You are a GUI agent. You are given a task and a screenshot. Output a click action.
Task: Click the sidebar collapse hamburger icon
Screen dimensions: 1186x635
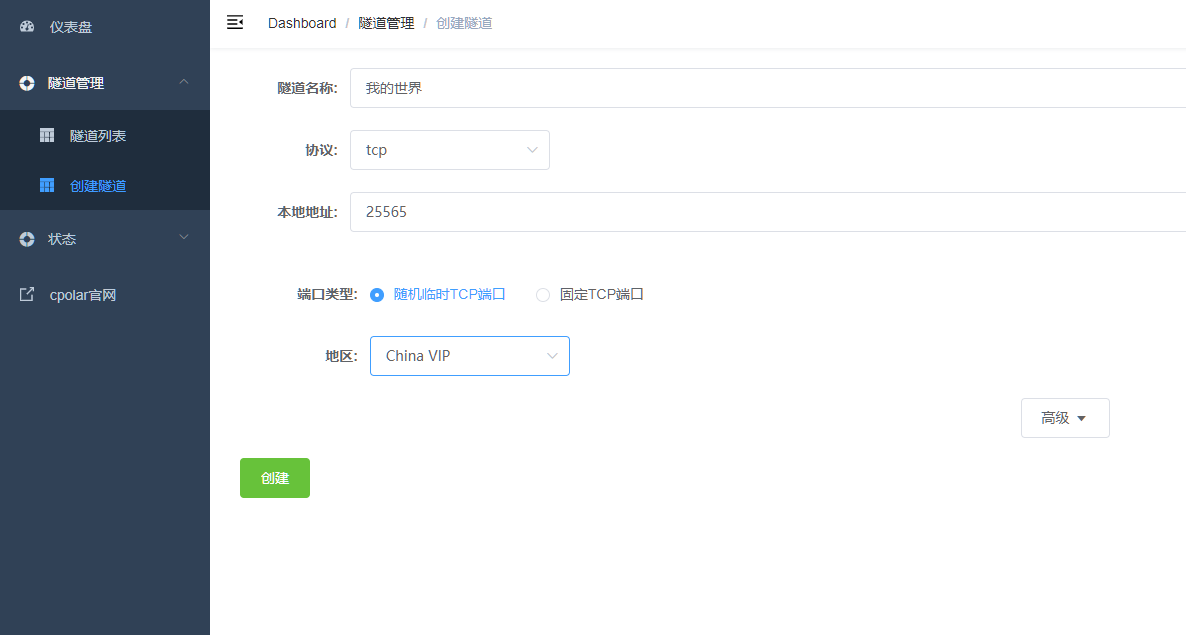tap(234, 21)
